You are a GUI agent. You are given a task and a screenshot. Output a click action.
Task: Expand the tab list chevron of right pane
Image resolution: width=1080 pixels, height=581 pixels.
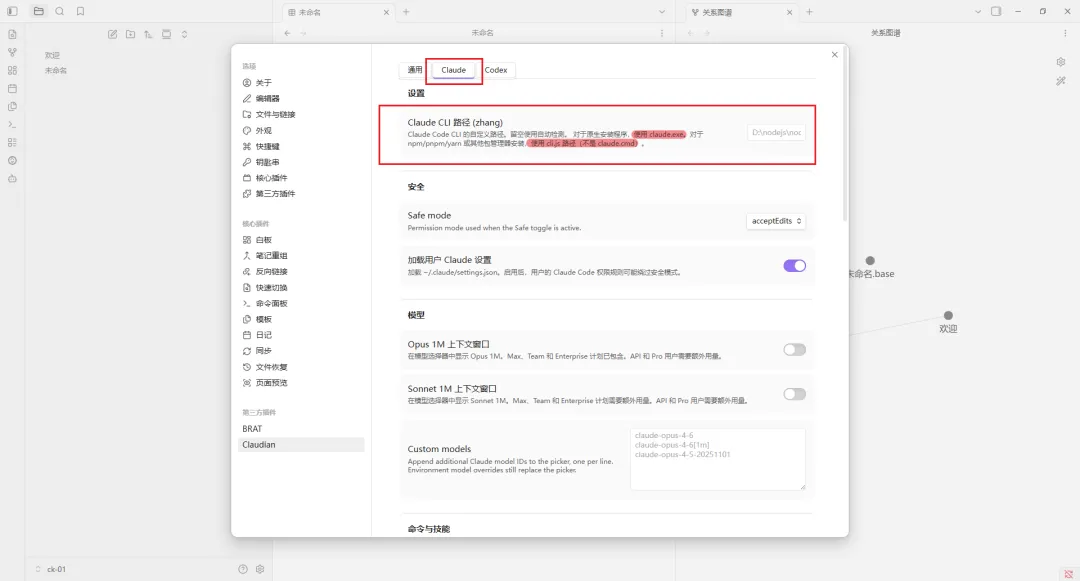click(x=977, y=12)
